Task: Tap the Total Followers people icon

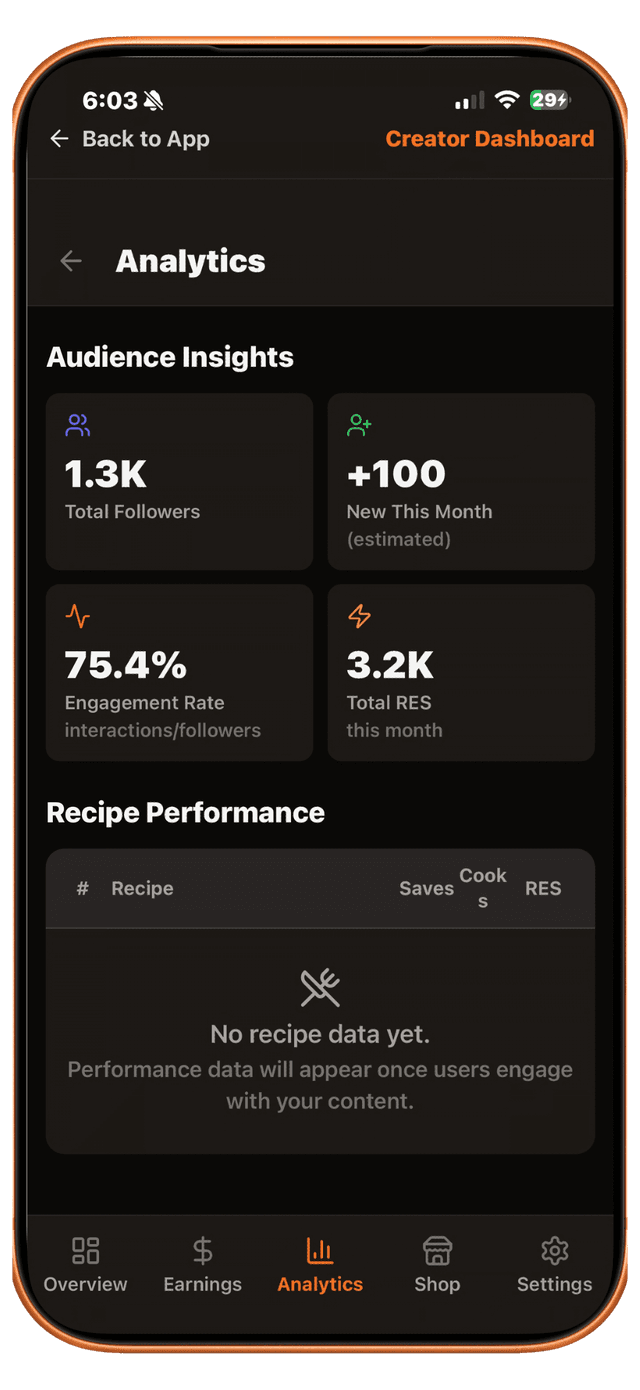Action: coord(78,425)
